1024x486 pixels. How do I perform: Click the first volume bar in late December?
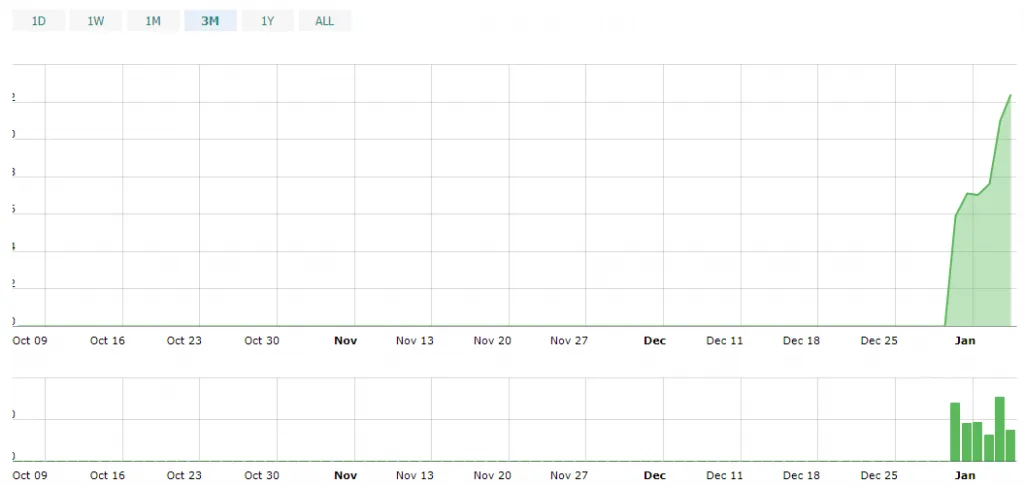955,432
